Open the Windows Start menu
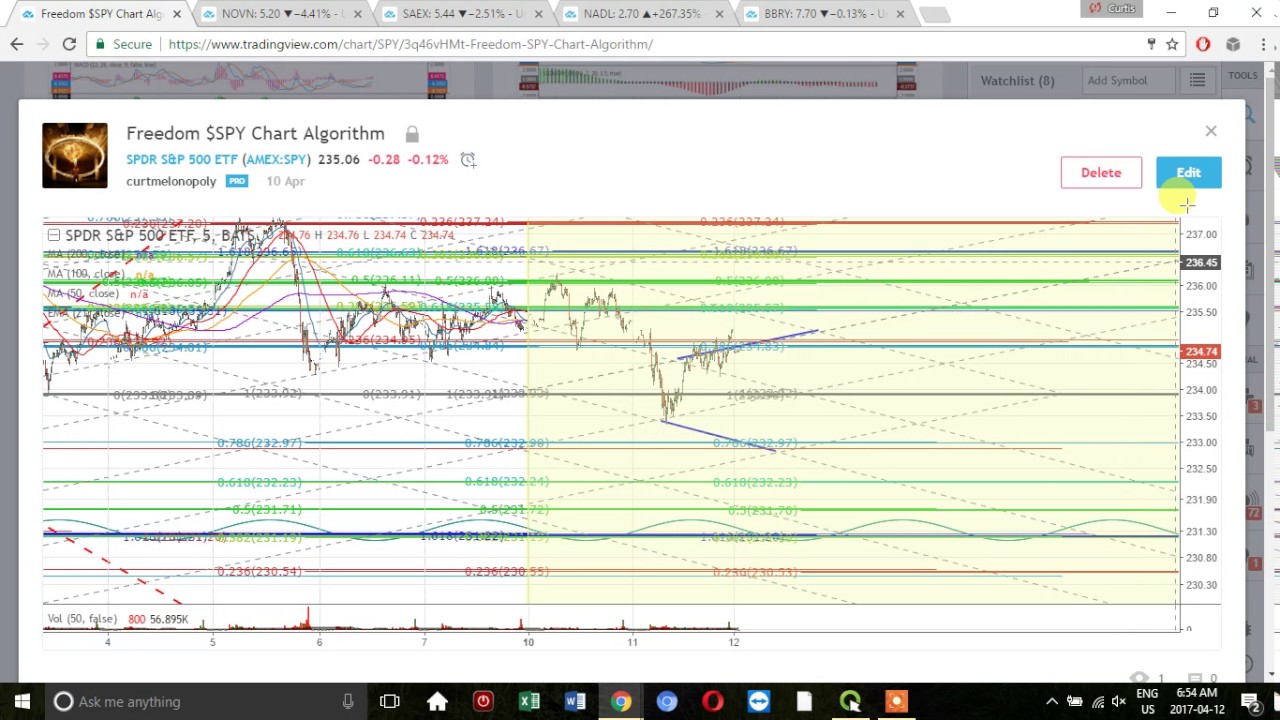Screen dimensions: 1280x720 [x=22, y=701]
